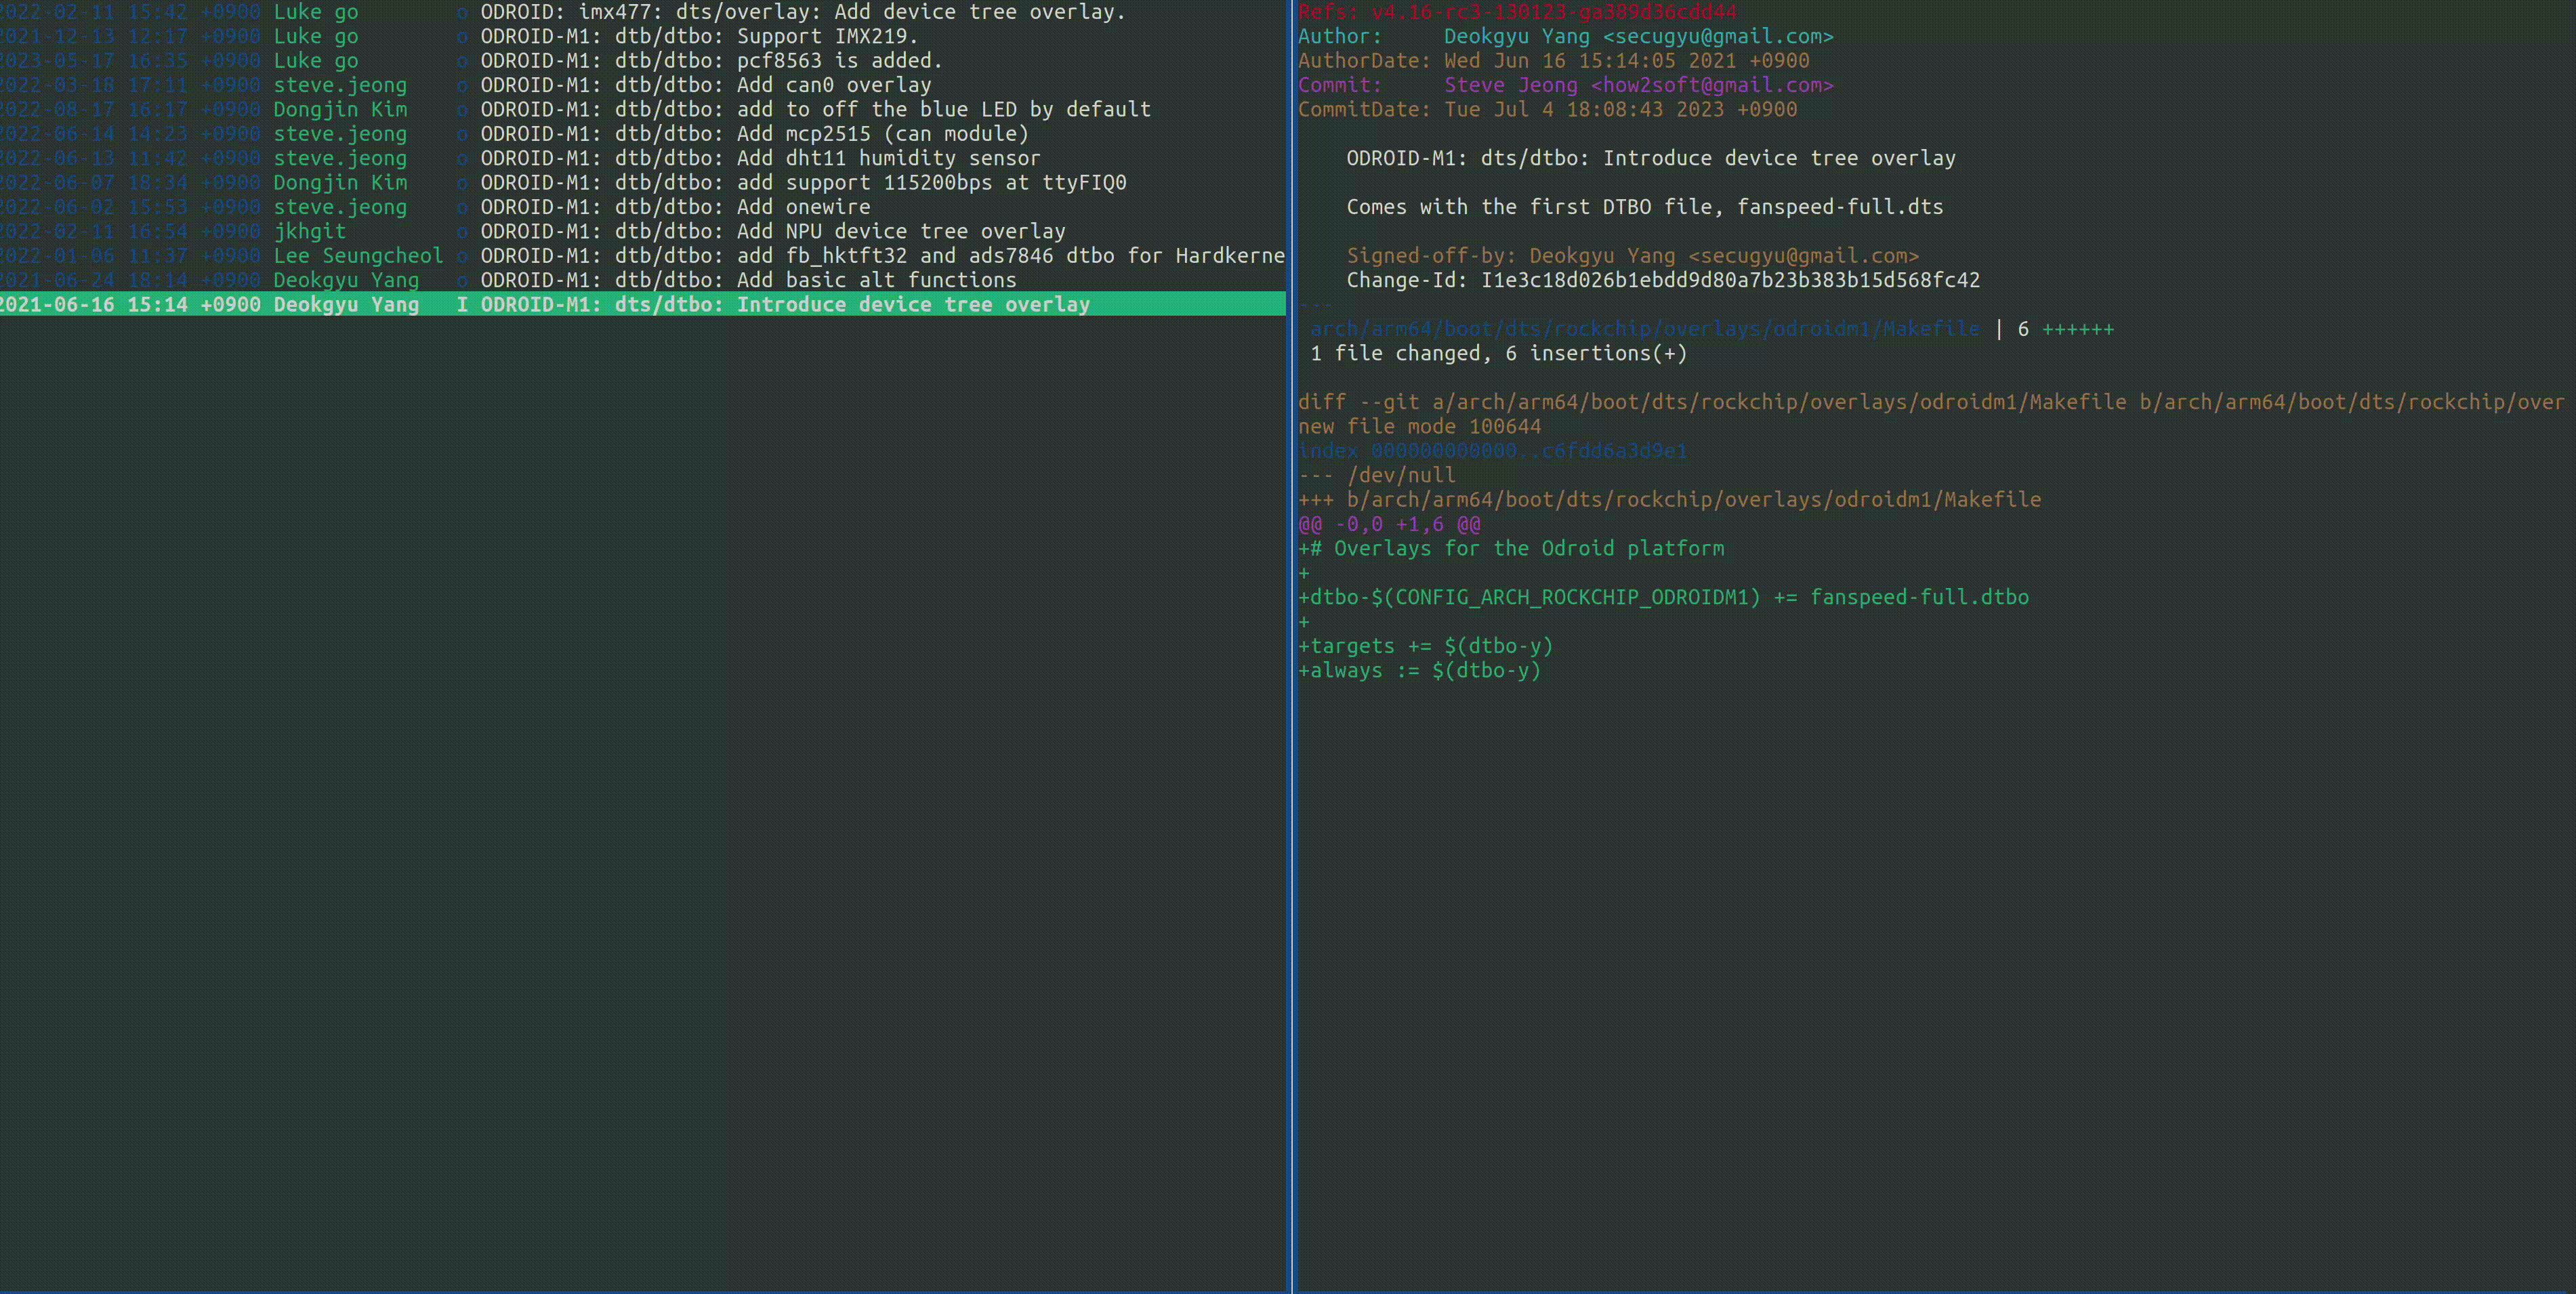2576x1294 pixels.
Task: Click the 'I' marker on the selected commit
Action: [462, 304]
